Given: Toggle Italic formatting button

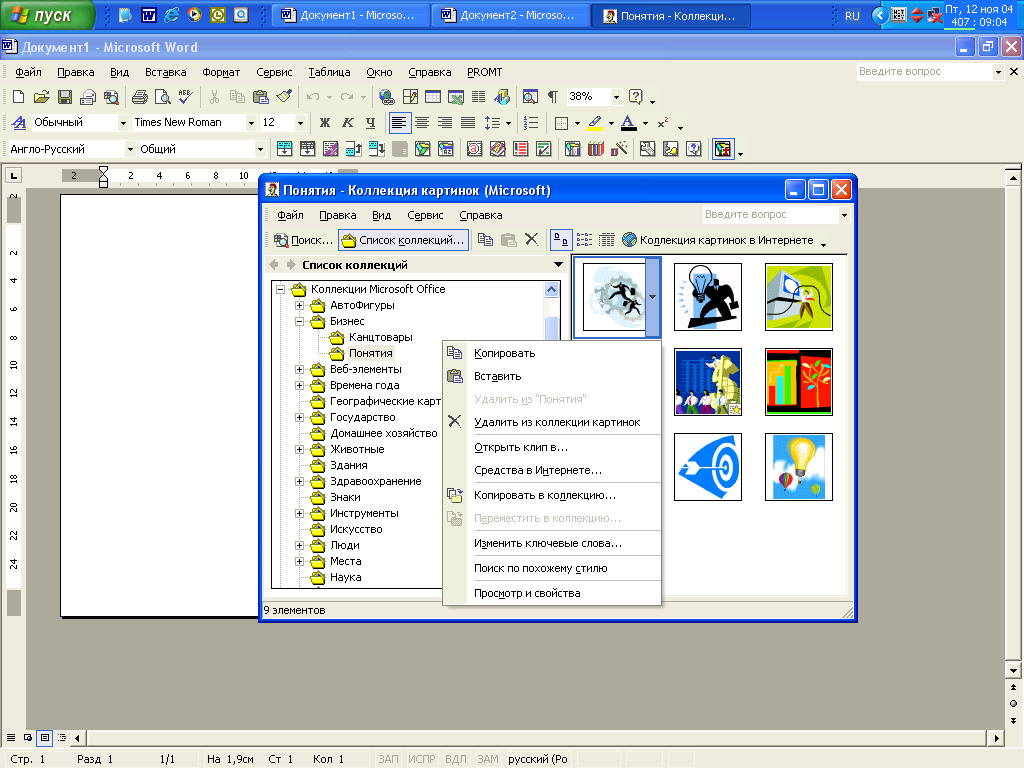Looking at the screenshot, I should coord(347,123).
